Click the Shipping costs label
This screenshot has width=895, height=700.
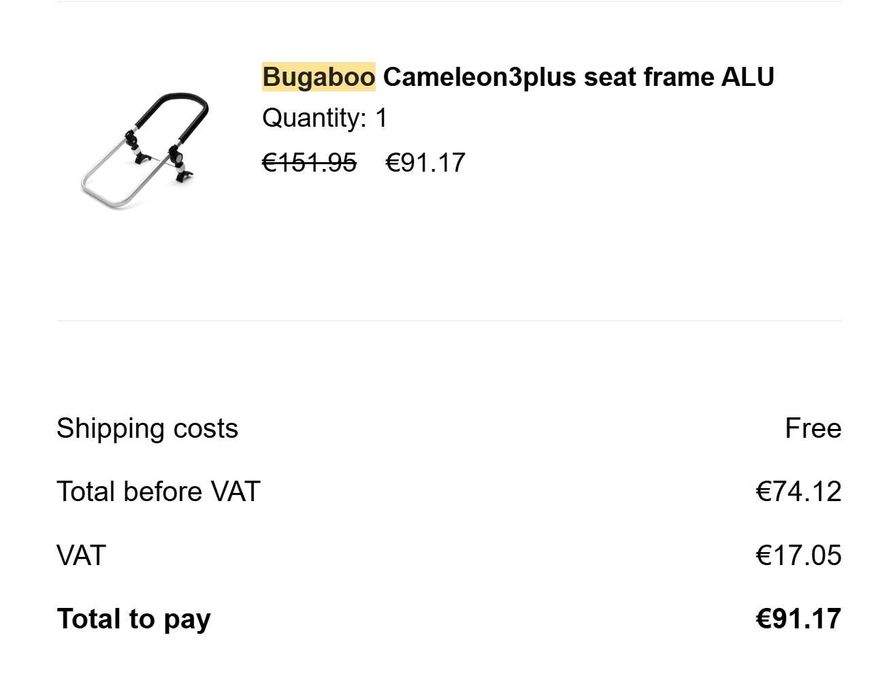[x=147, y=428]
